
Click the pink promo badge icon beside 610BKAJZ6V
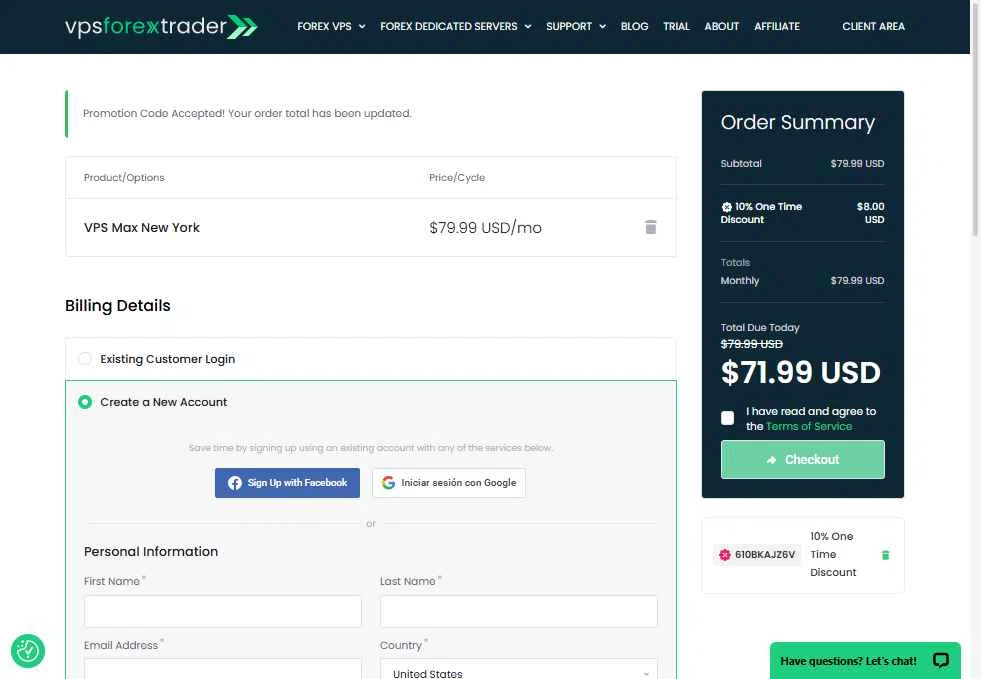click(724, 554)
